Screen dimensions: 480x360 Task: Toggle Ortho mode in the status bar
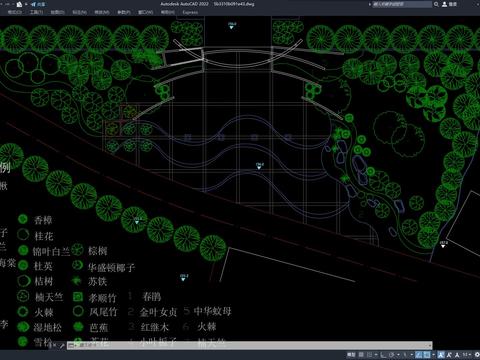(x=383, y=355)
